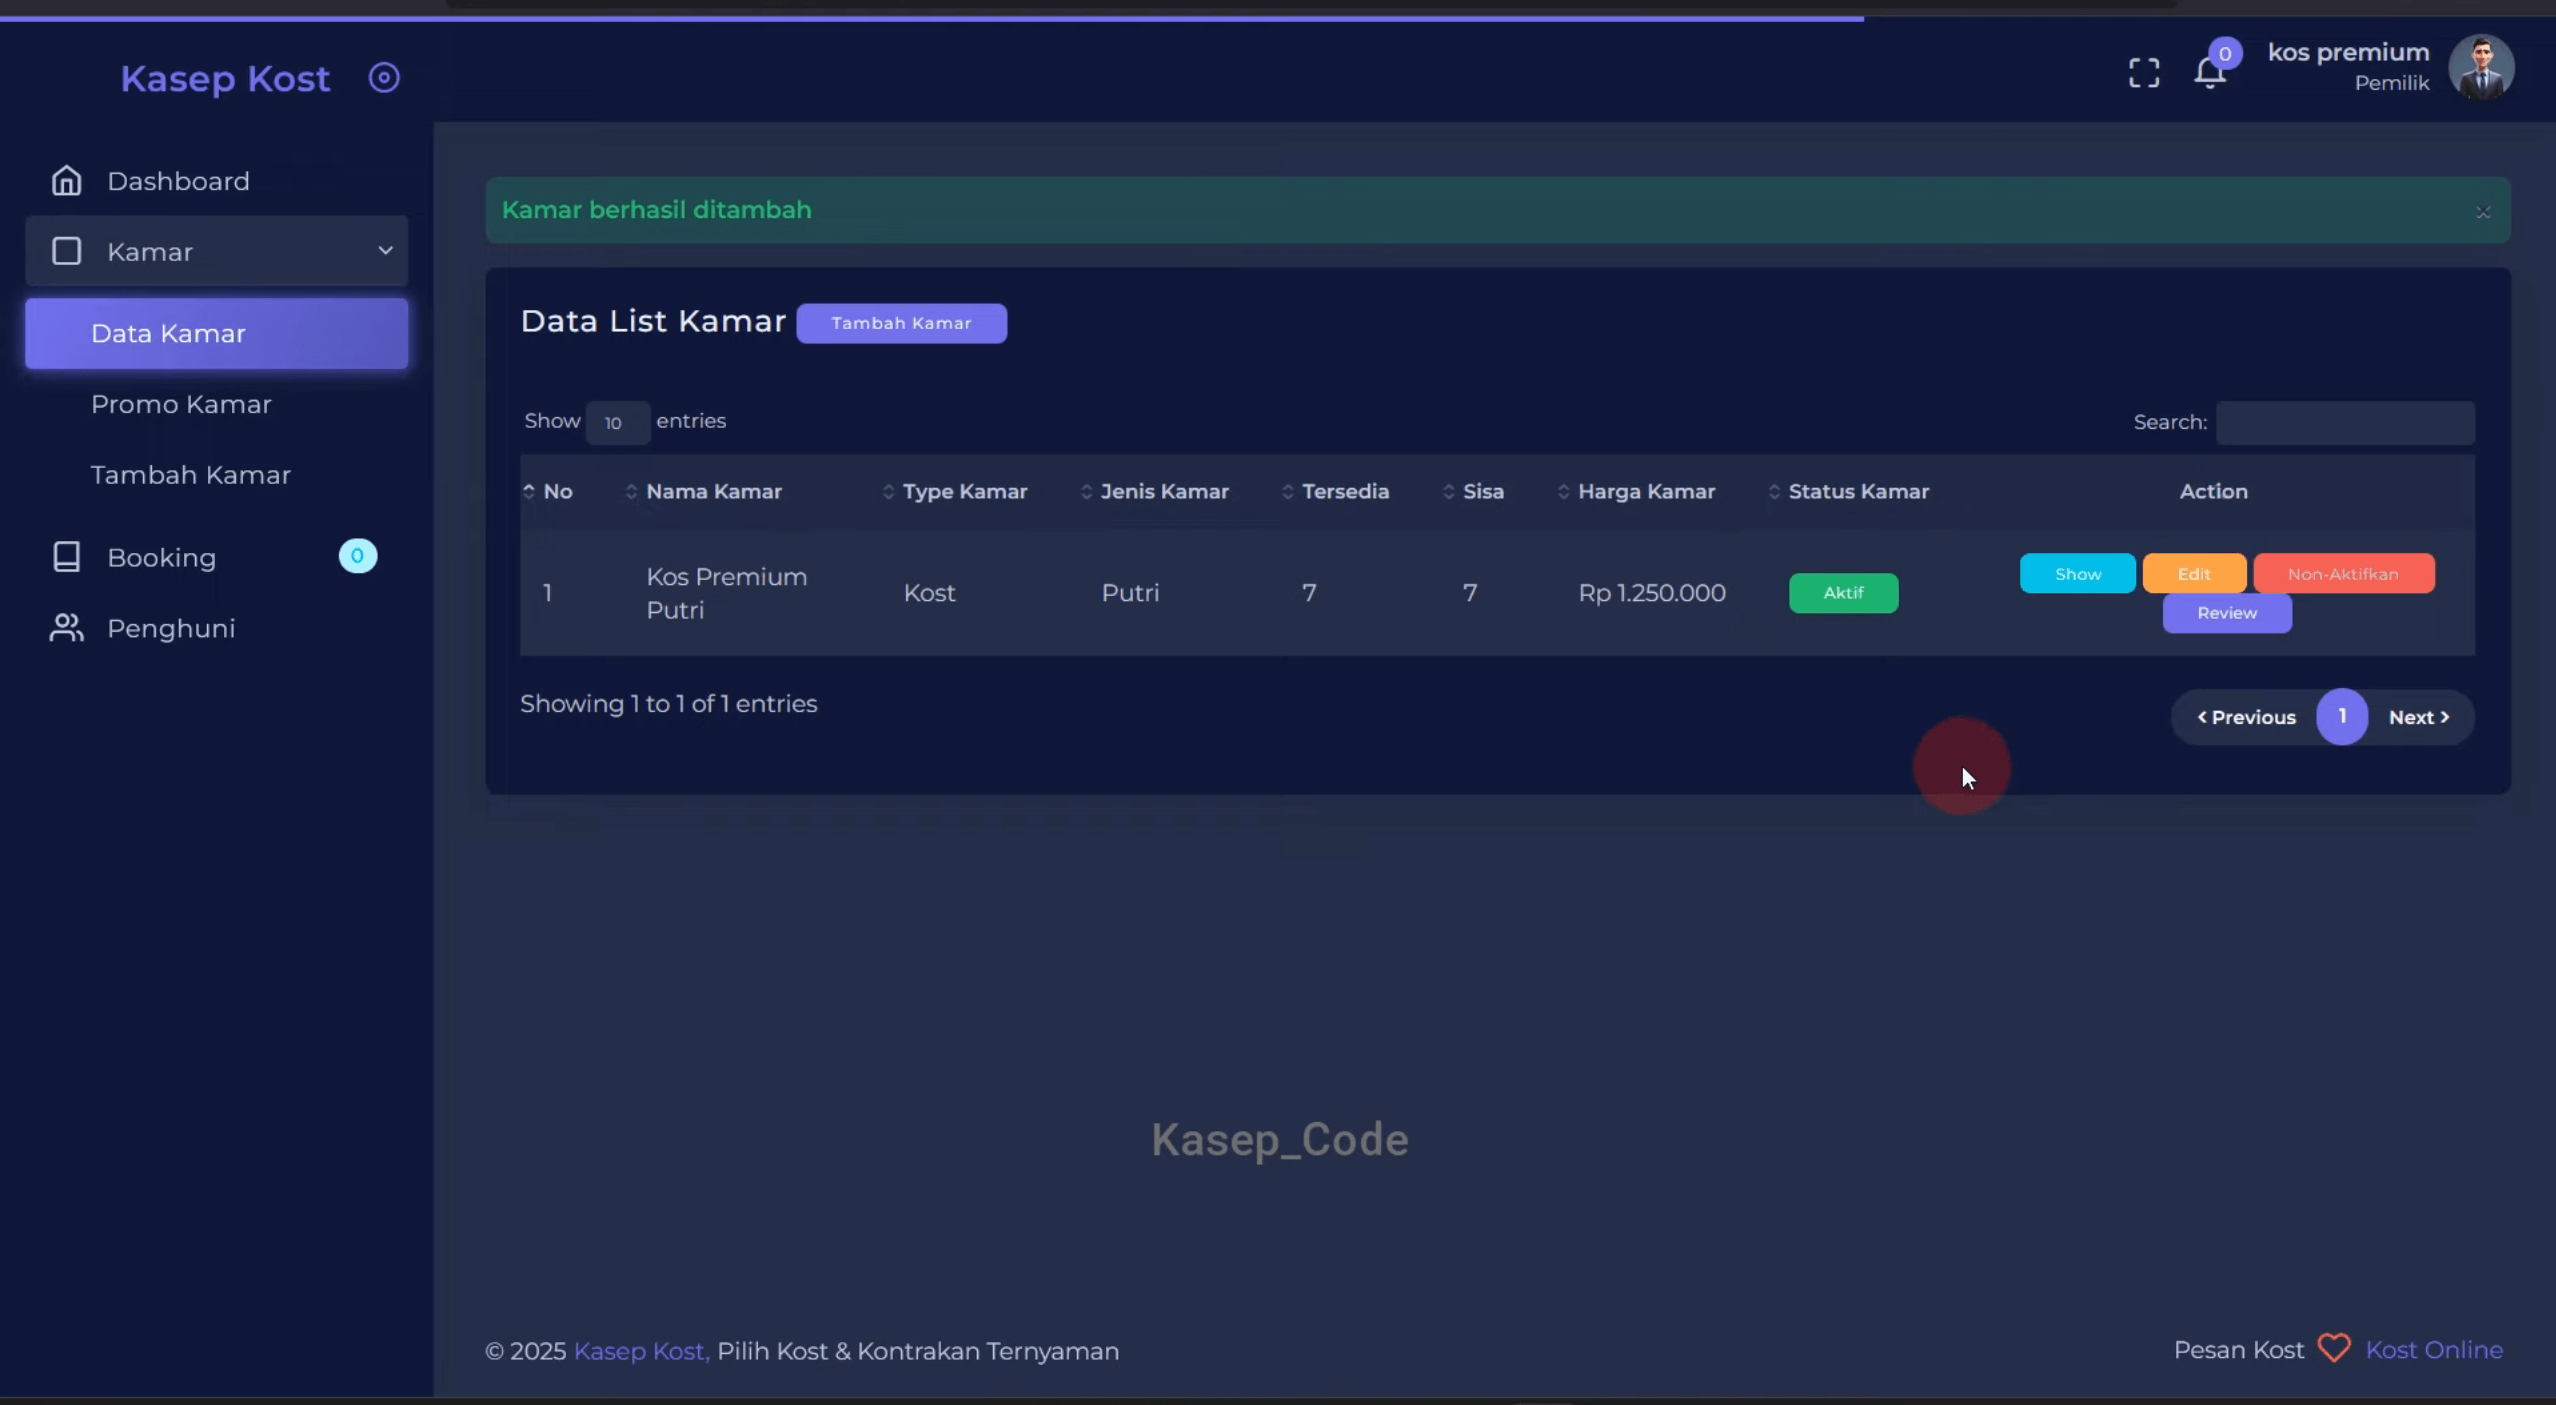Screen dimensions: 2556x1405
Task: Click the sidebar toggle circle icon
Action: click(x=384, y=77)
